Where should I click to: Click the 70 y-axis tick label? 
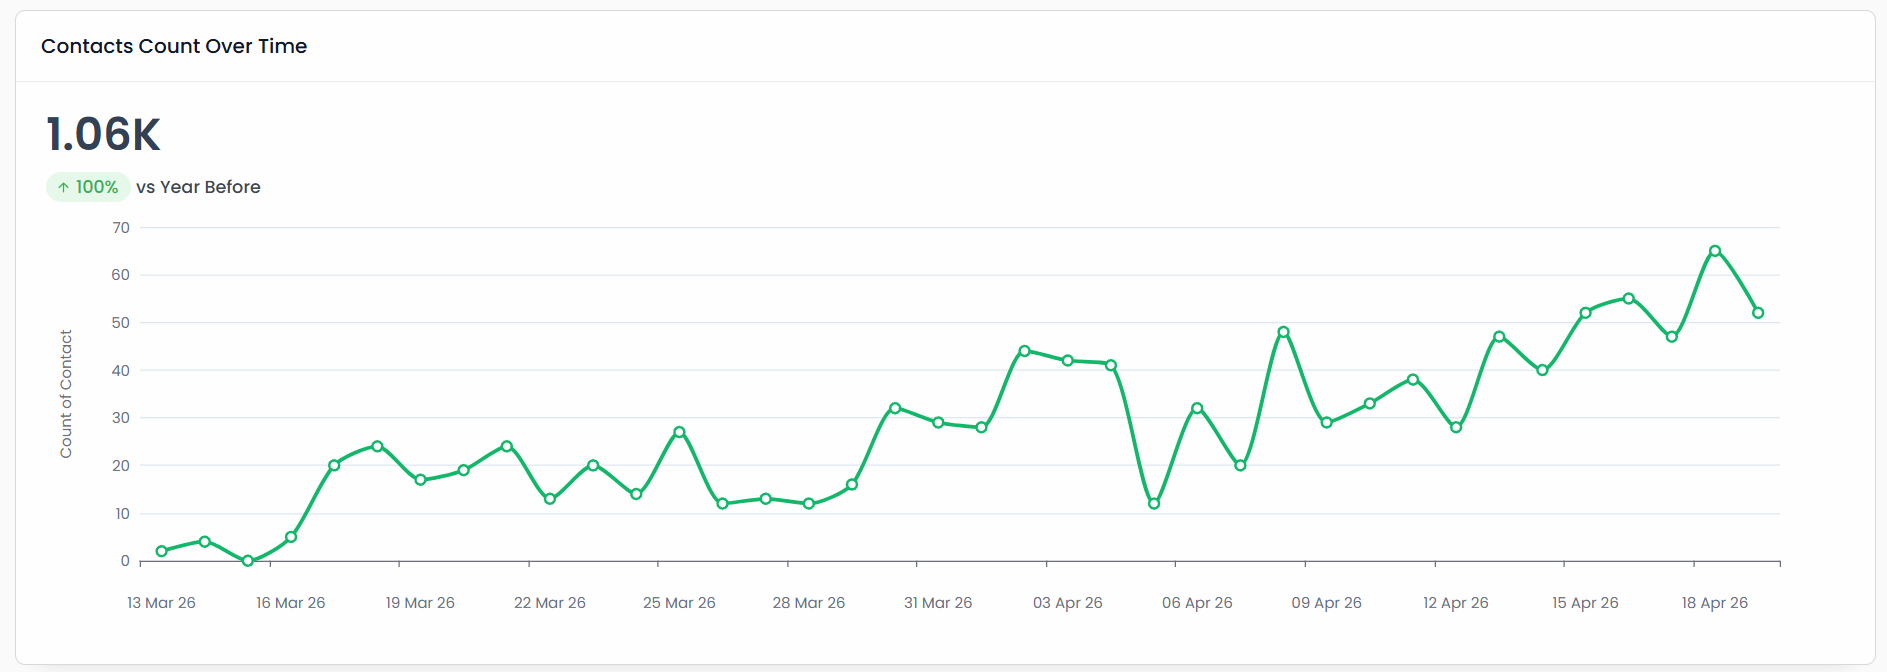121,228
